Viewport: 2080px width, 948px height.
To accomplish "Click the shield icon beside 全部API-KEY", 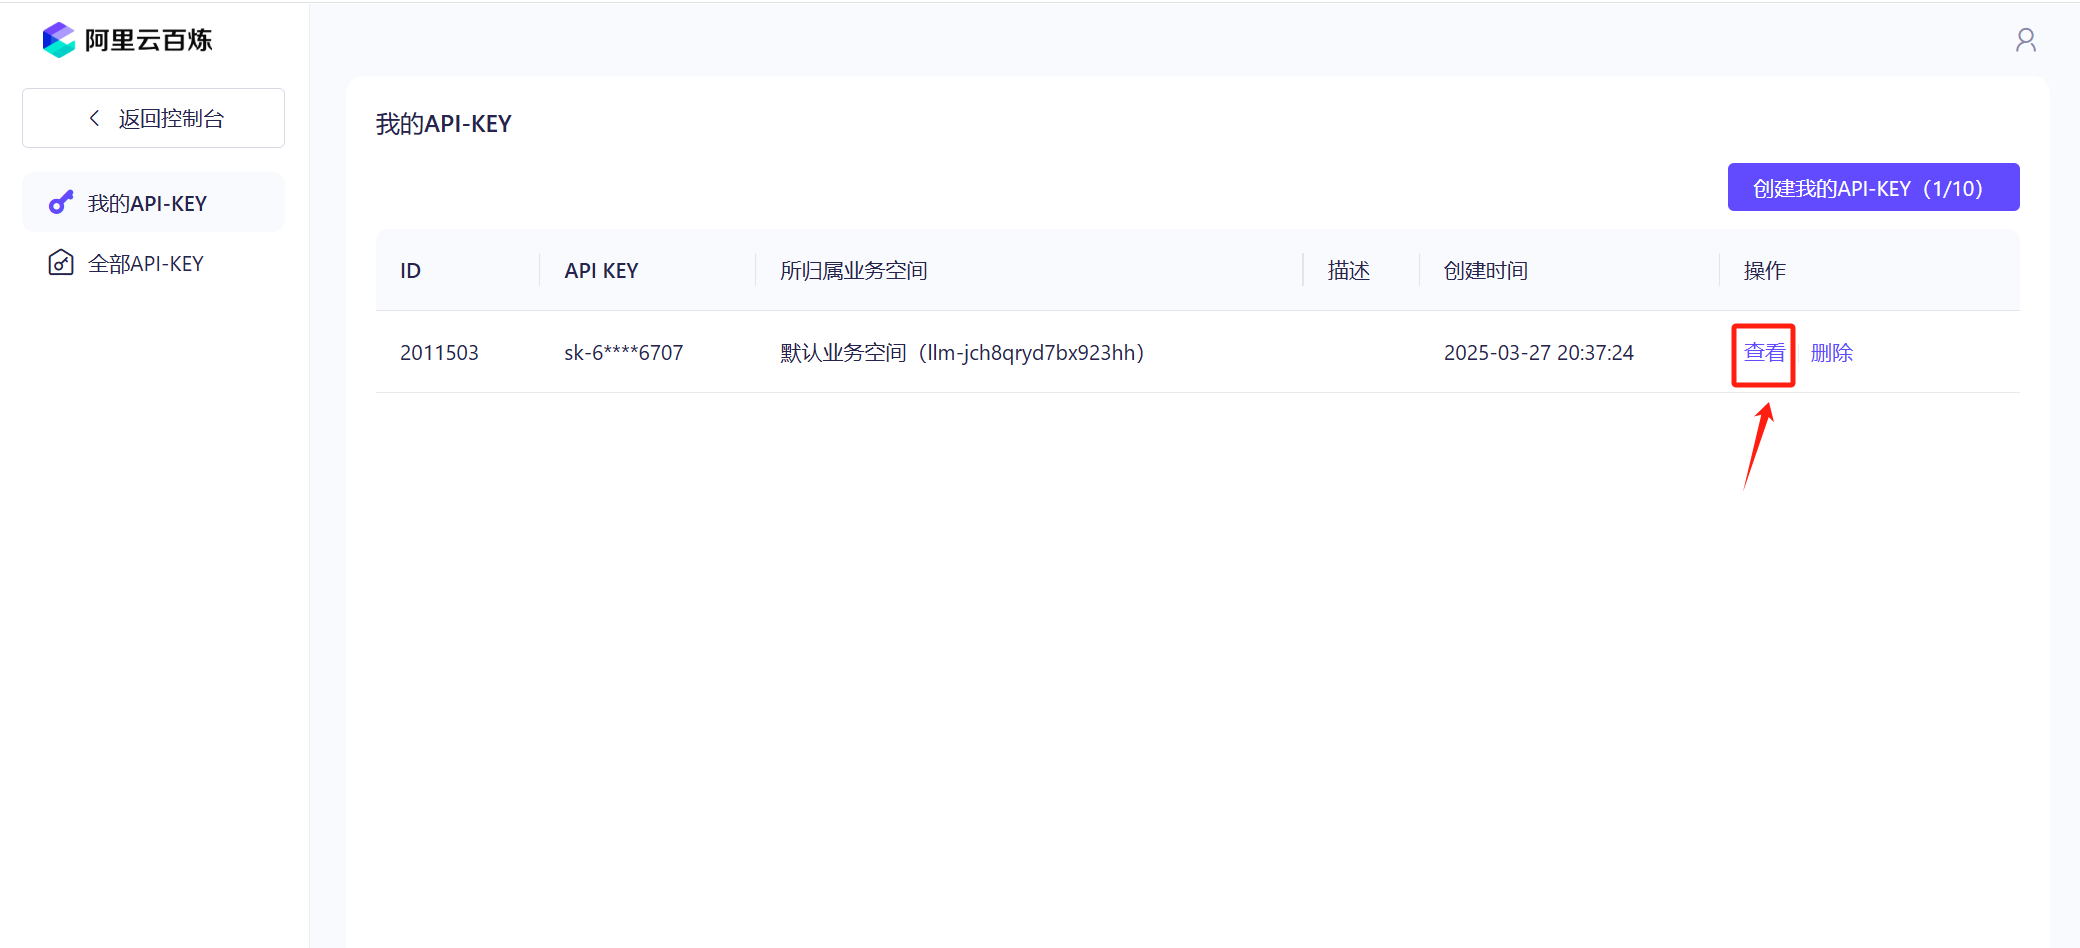I will coord(61,263).
